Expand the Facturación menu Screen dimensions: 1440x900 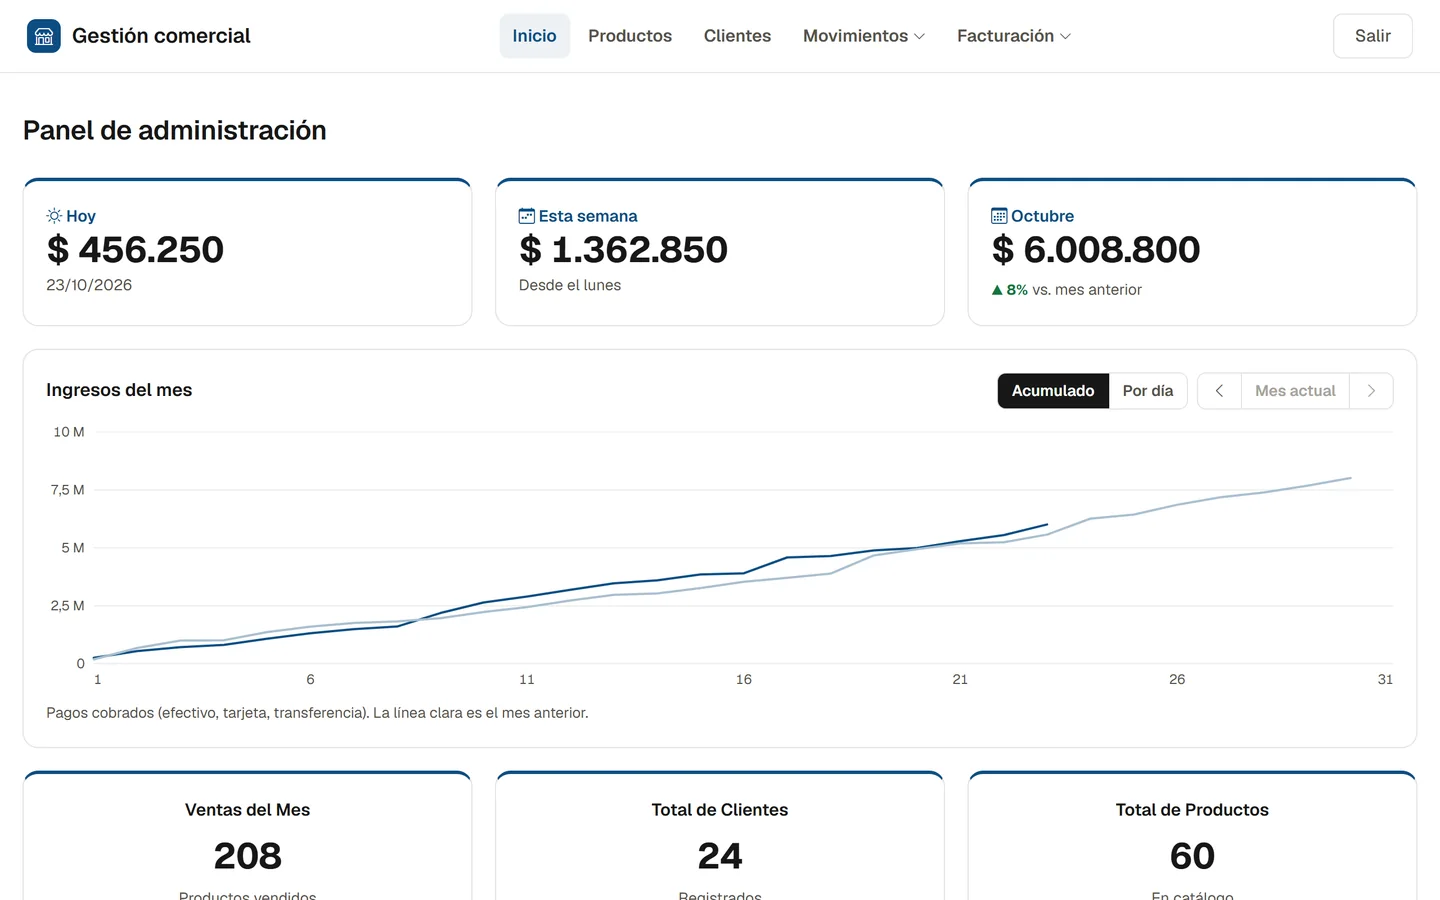pos(1013,36)
